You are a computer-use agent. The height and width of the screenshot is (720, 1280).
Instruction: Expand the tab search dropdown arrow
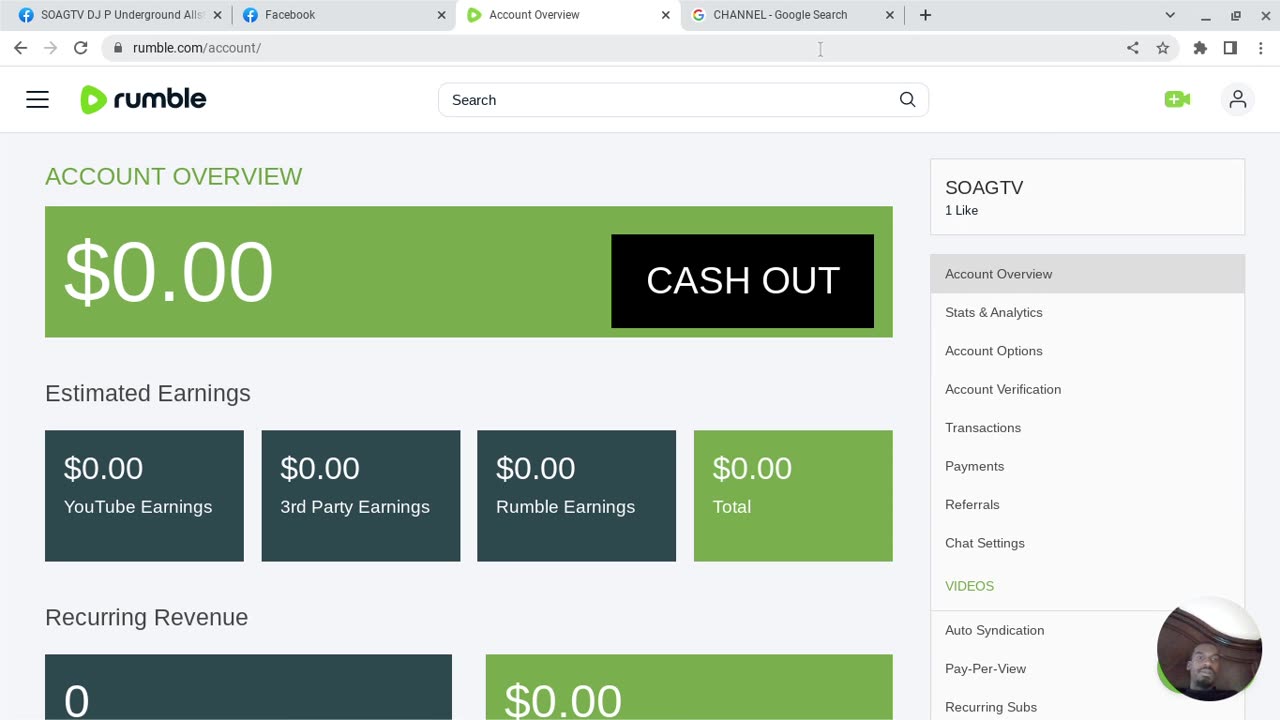[x=1170, y=15]
